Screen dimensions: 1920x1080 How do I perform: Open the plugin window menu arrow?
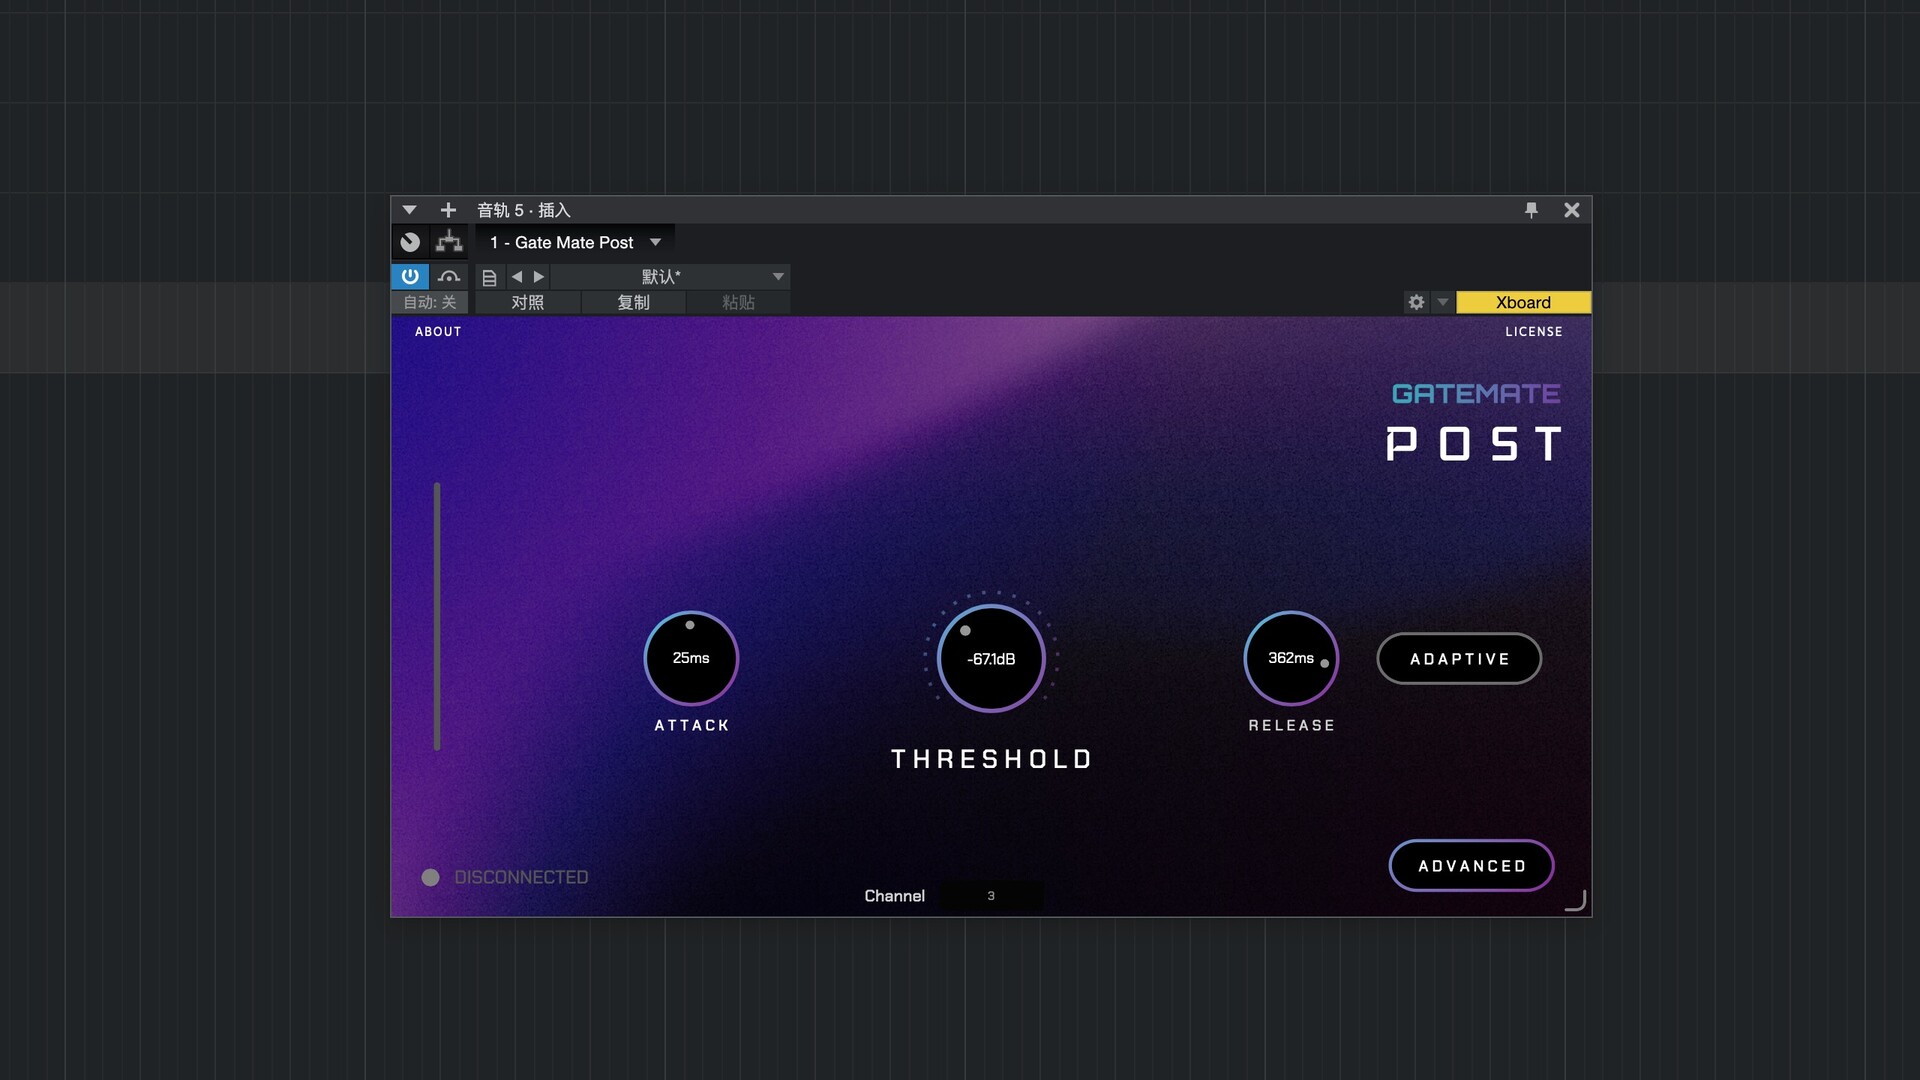[x=409, y=210]
